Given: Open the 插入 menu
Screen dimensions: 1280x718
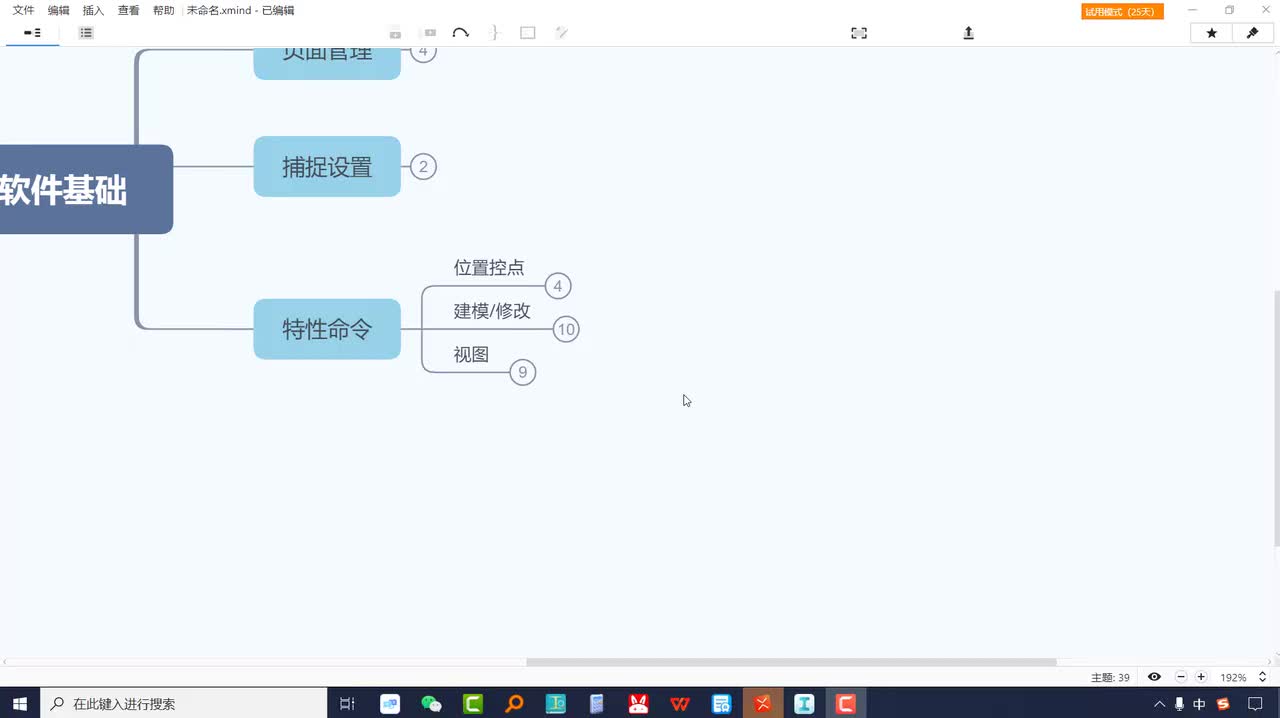Looking at the screenshot, I should (x=93, y=10).
